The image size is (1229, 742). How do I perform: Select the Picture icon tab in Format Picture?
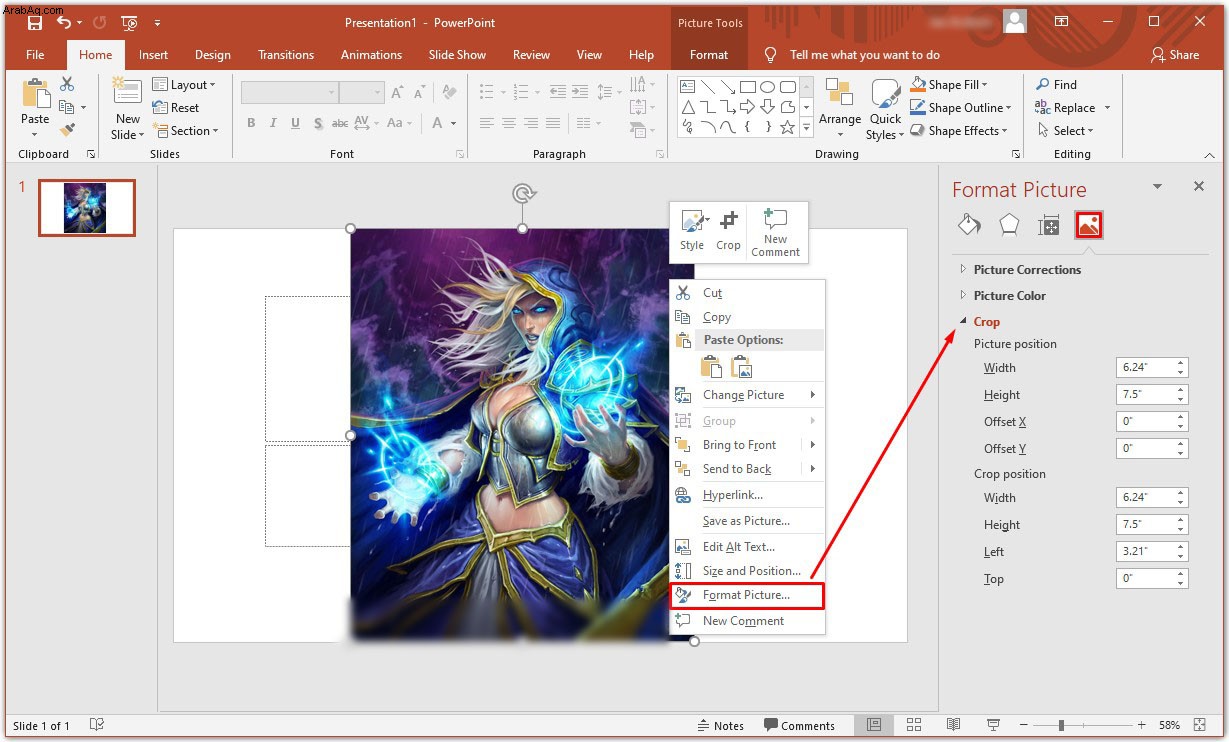tap(1089, 225)
